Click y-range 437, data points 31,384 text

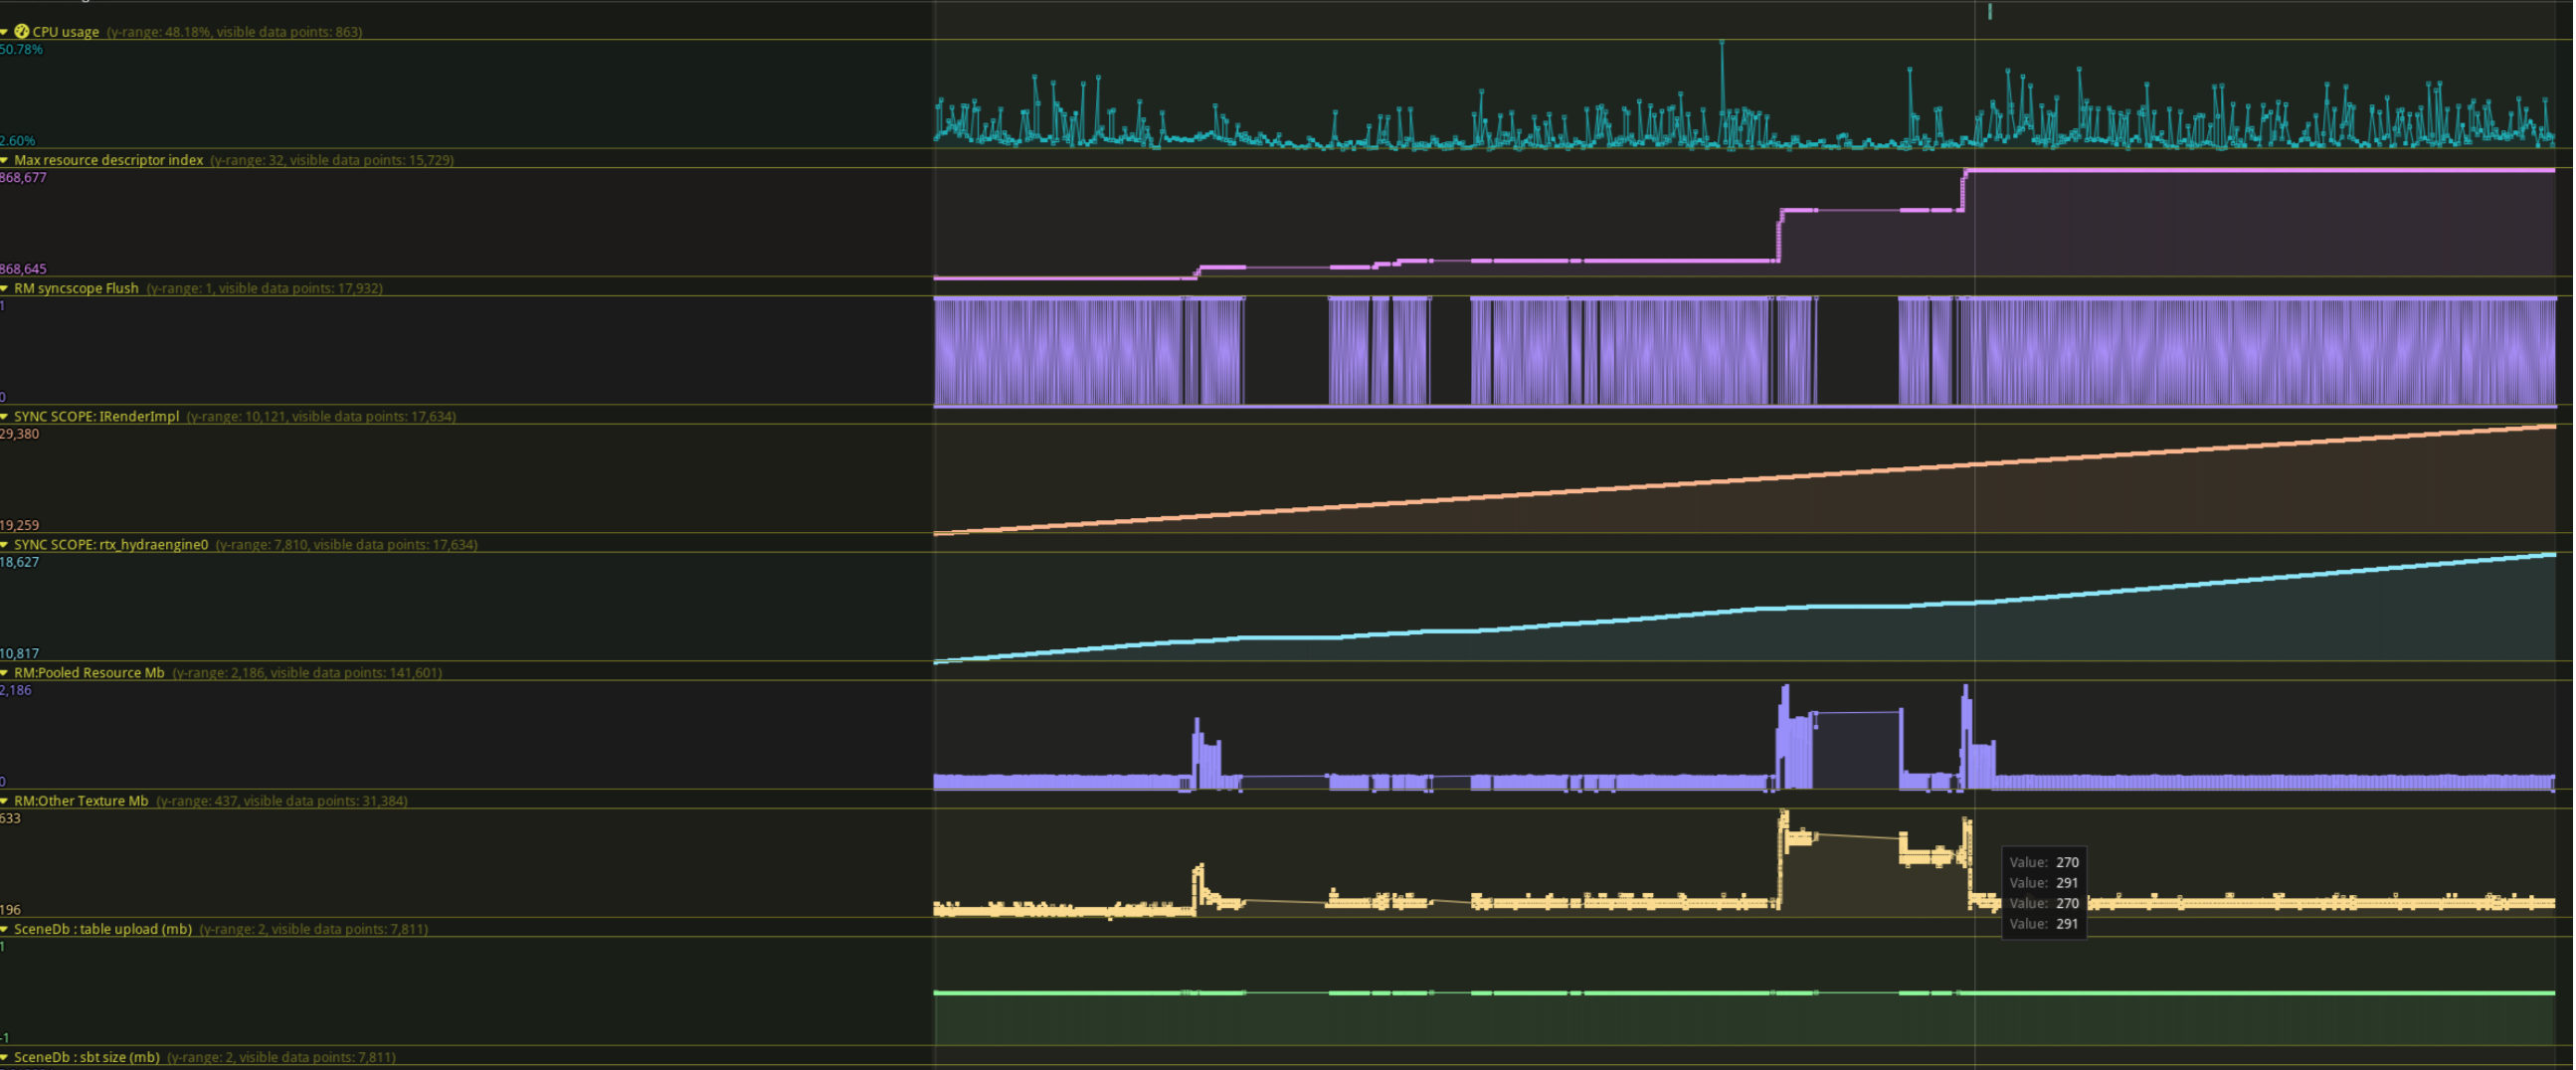[x=282, y=800]
